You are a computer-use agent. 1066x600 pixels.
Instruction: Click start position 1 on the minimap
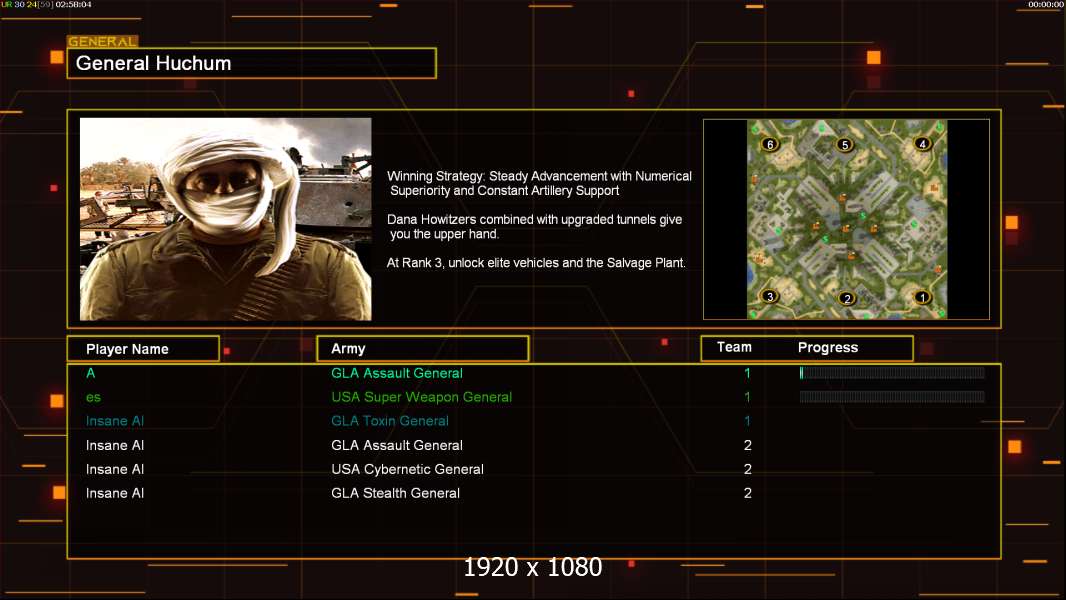[923, 297]
